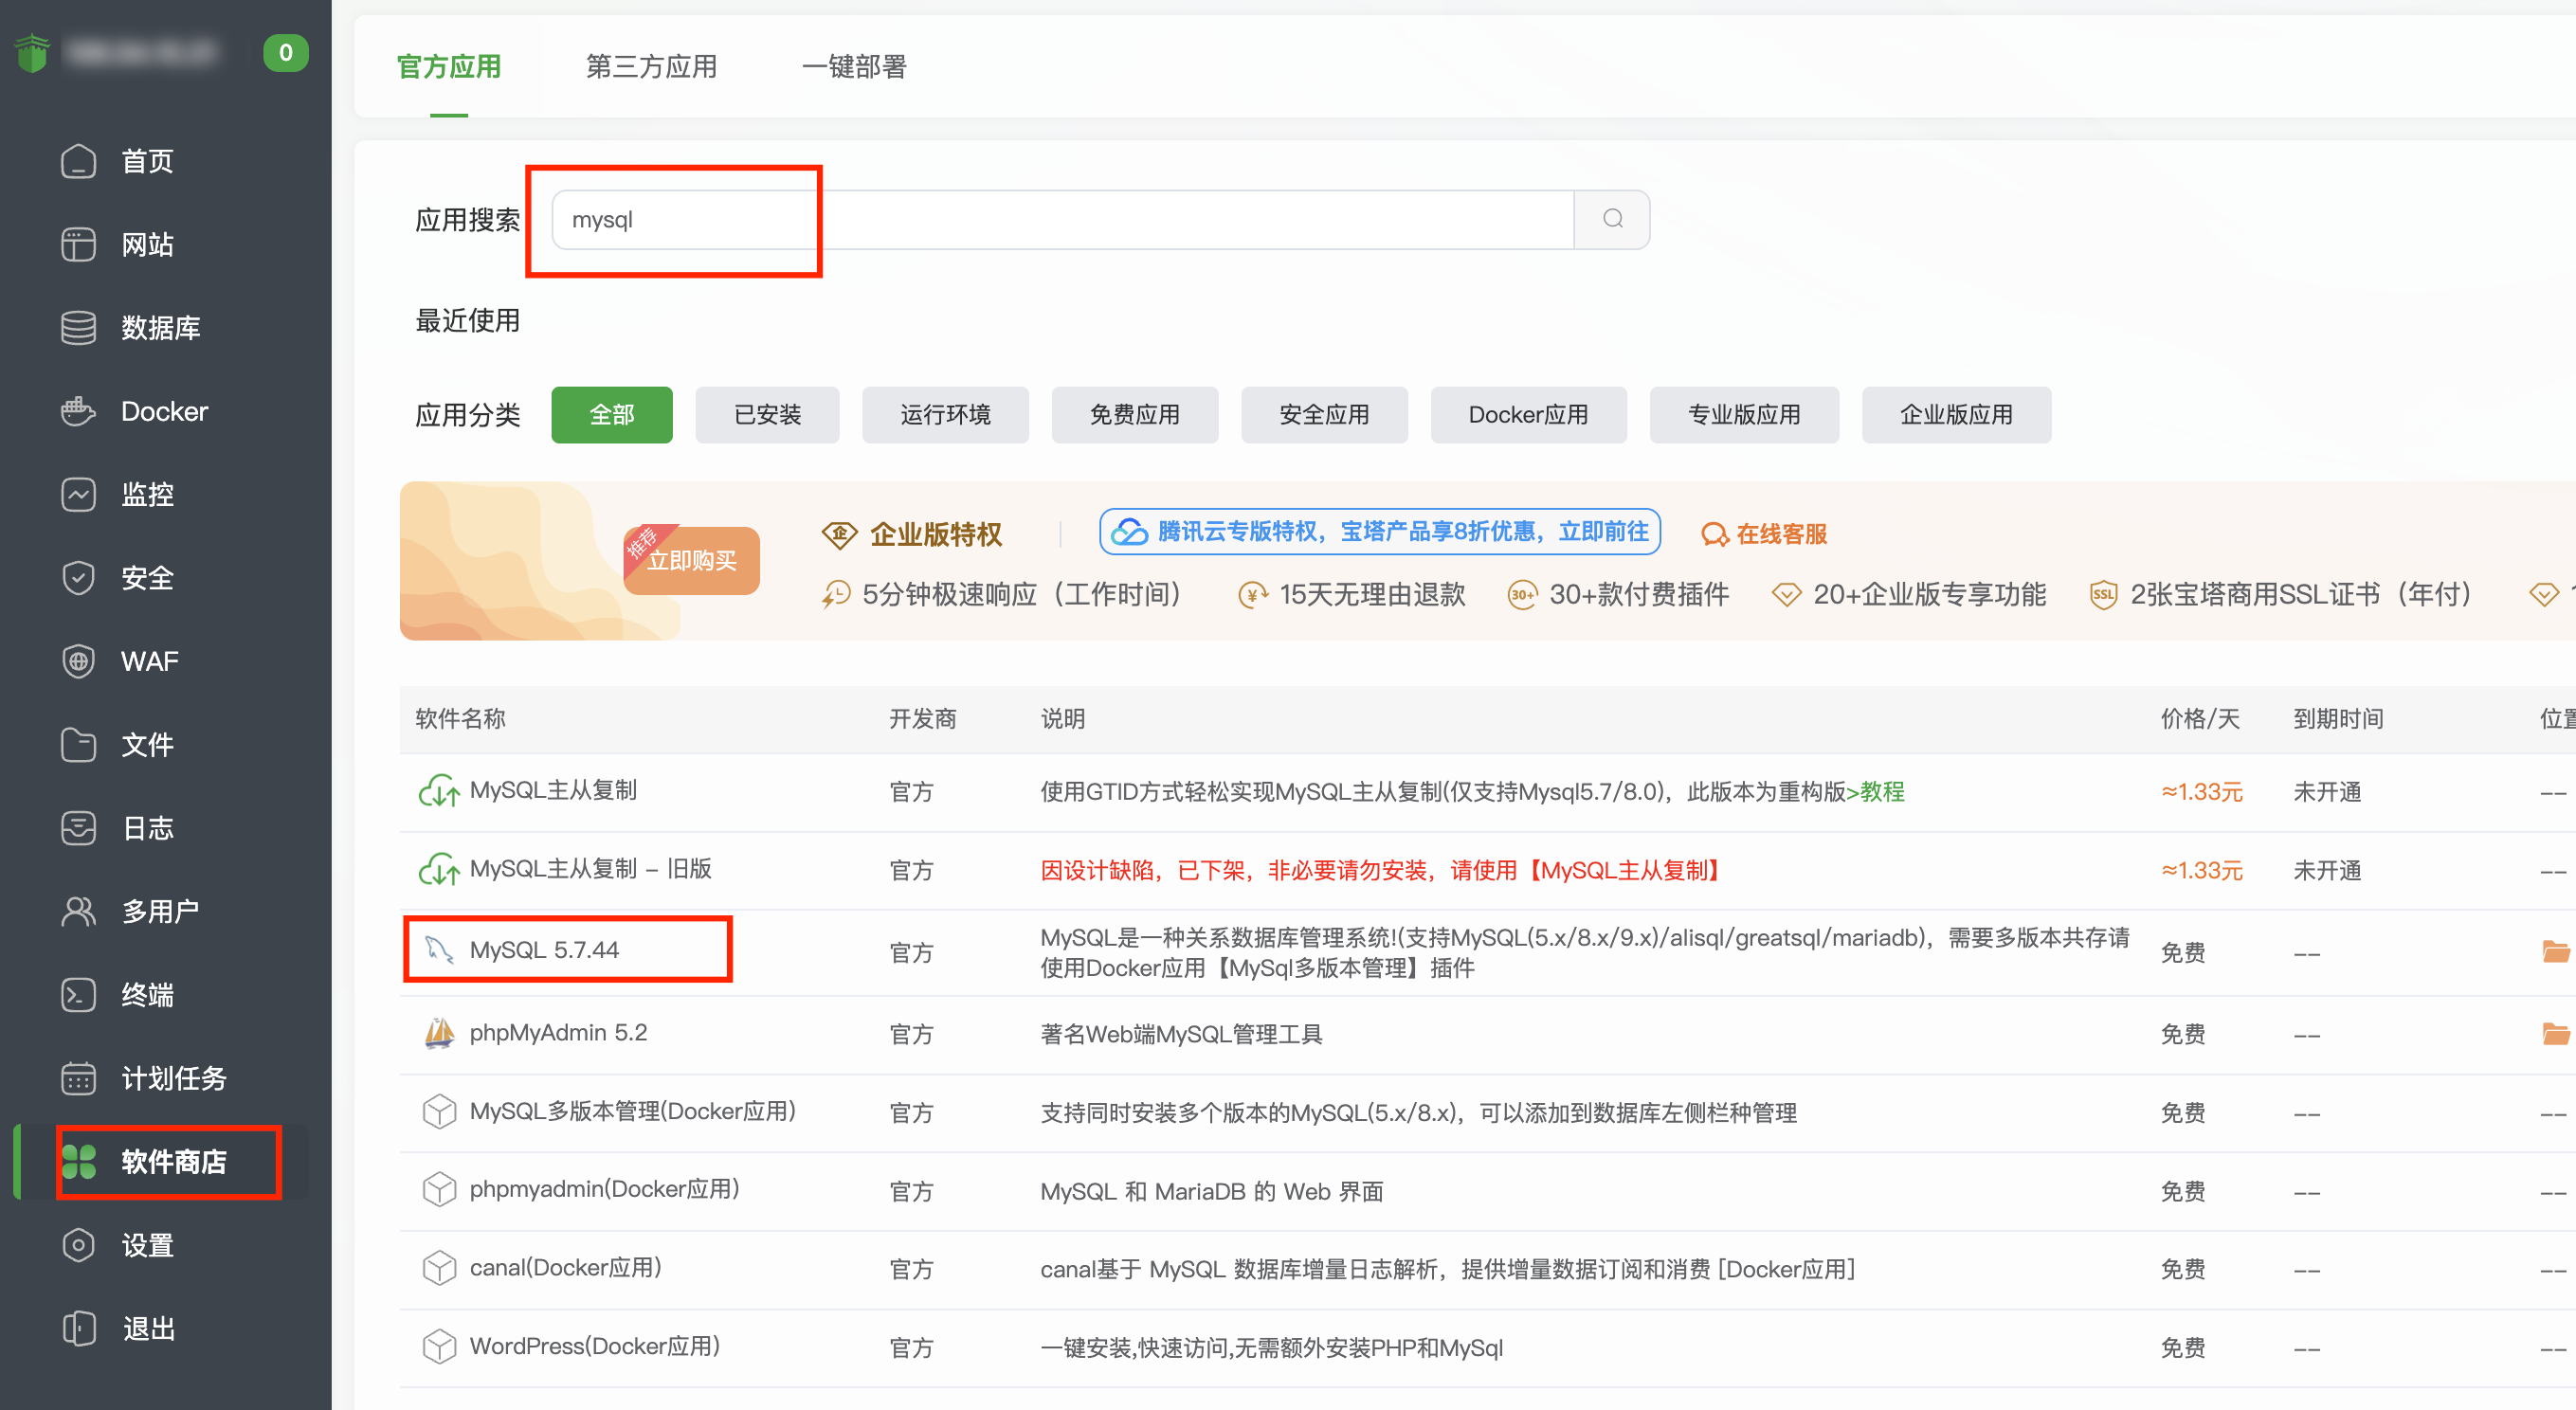Select the 全部 category filter
This screenshot has width=2576, height=1410.
pos(612,415)
